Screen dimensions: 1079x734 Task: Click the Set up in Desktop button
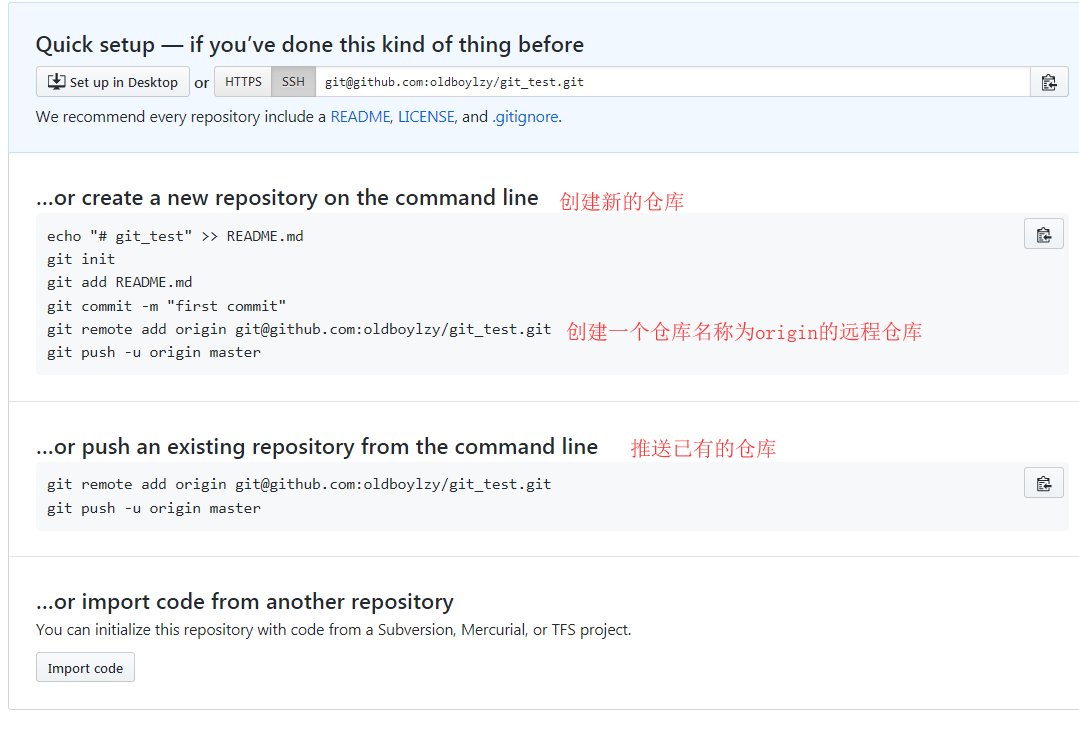coord(113,82)
